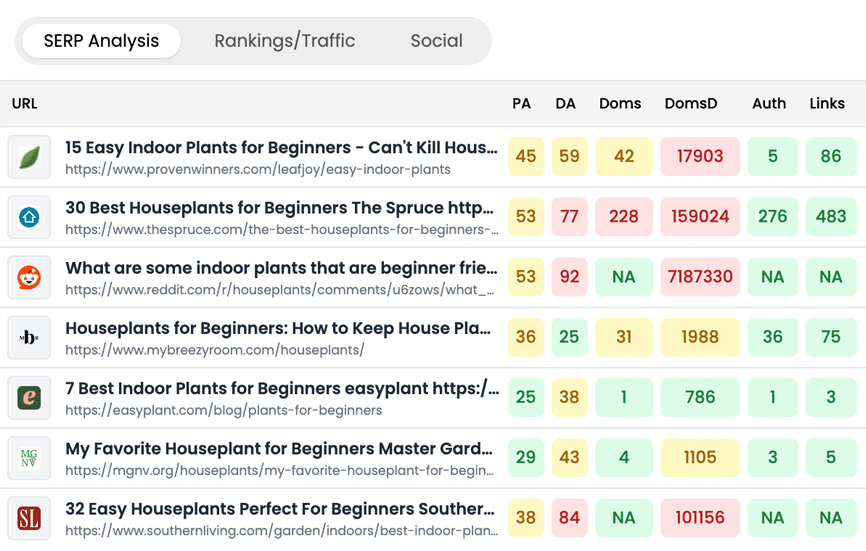Click DomsD value 101156
The height and width of the screenshot is (551, 866).
click(x=700, y=518)
